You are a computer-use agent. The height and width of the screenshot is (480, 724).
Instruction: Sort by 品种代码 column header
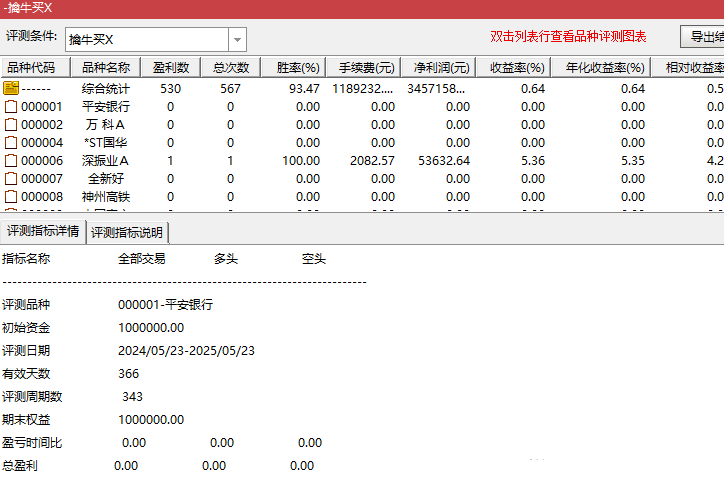point(37,68)
